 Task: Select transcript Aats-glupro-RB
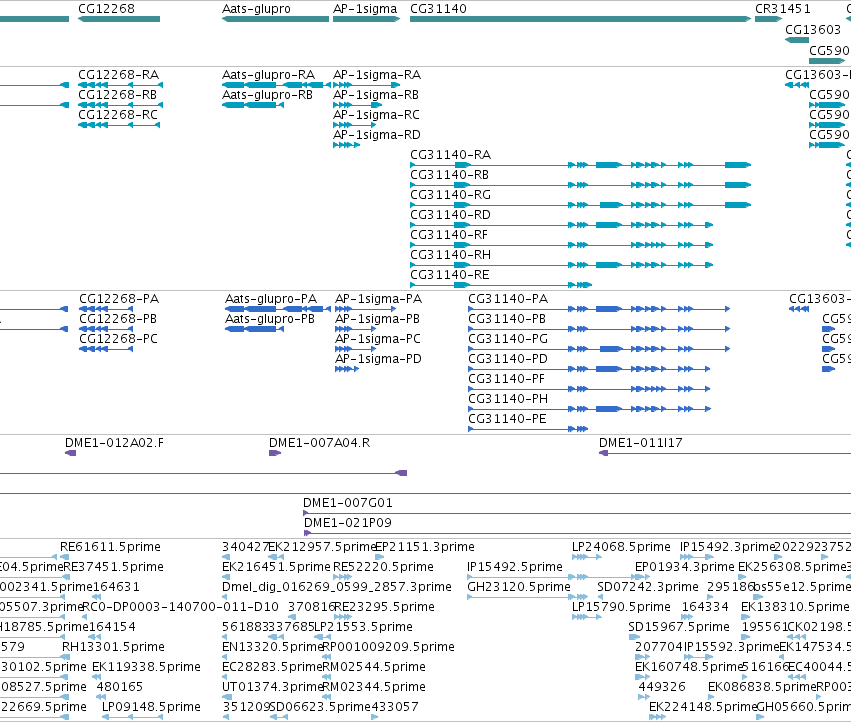pos(267,94)
